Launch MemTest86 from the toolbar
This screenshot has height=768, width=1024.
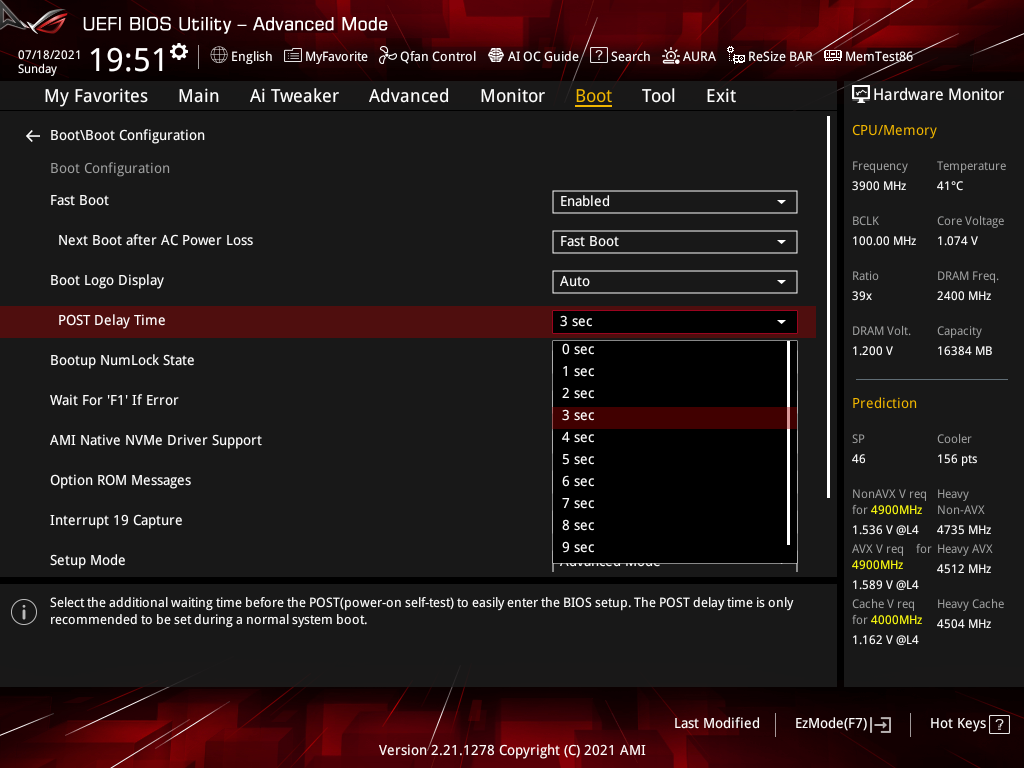[x=868, y=56]
